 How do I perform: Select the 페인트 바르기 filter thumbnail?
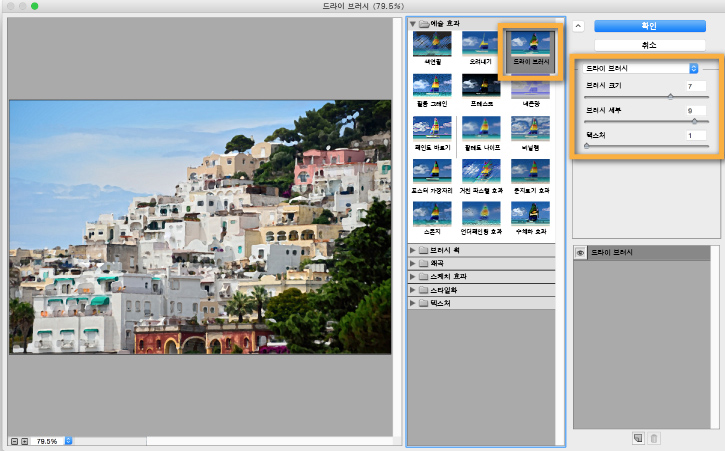point(432,129)
